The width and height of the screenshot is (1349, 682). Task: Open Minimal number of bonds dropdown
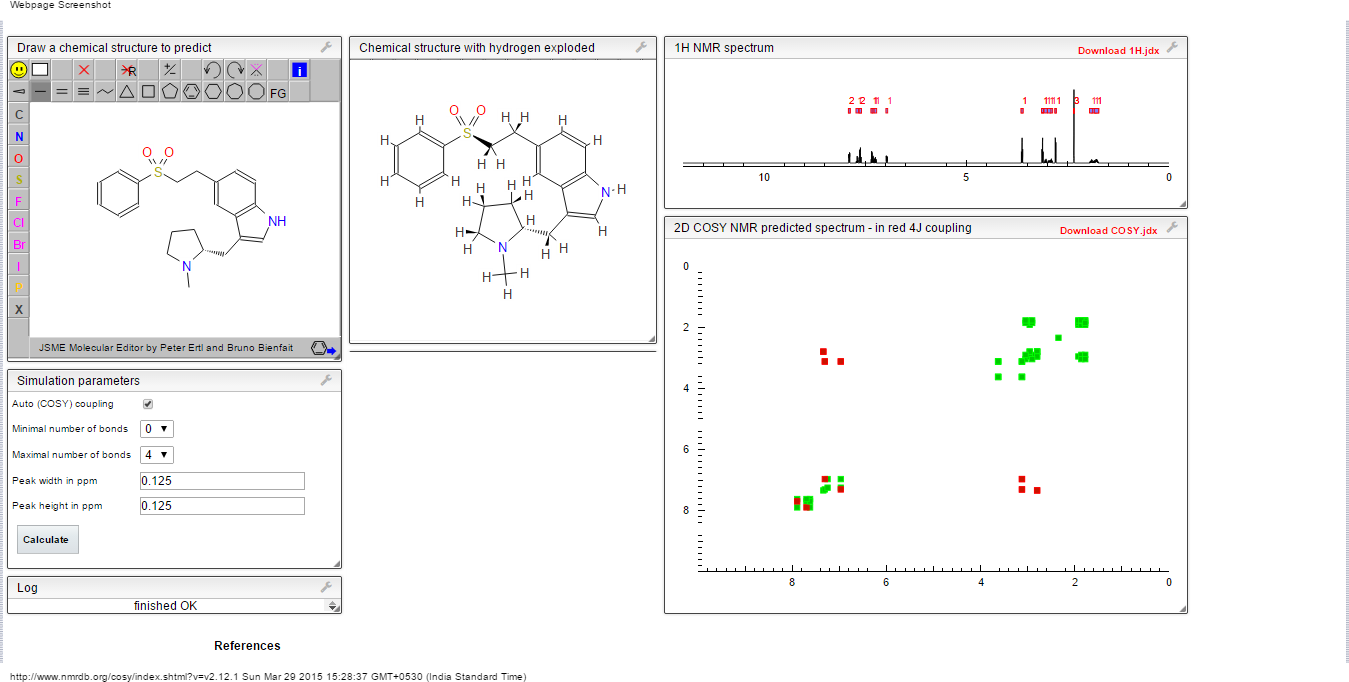[x=157, y=429]
